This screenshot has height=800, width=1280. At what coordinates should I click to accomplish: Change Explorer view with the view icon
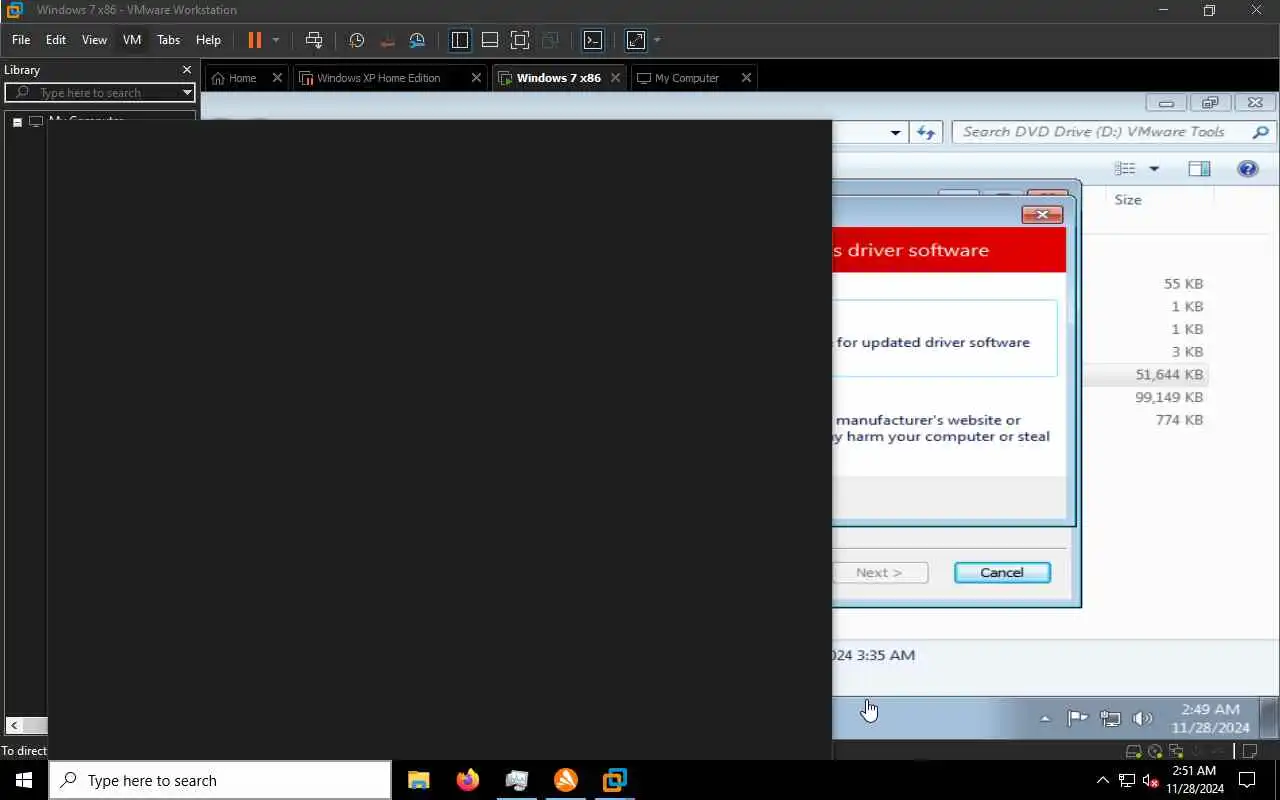[x=1126, y=169]
